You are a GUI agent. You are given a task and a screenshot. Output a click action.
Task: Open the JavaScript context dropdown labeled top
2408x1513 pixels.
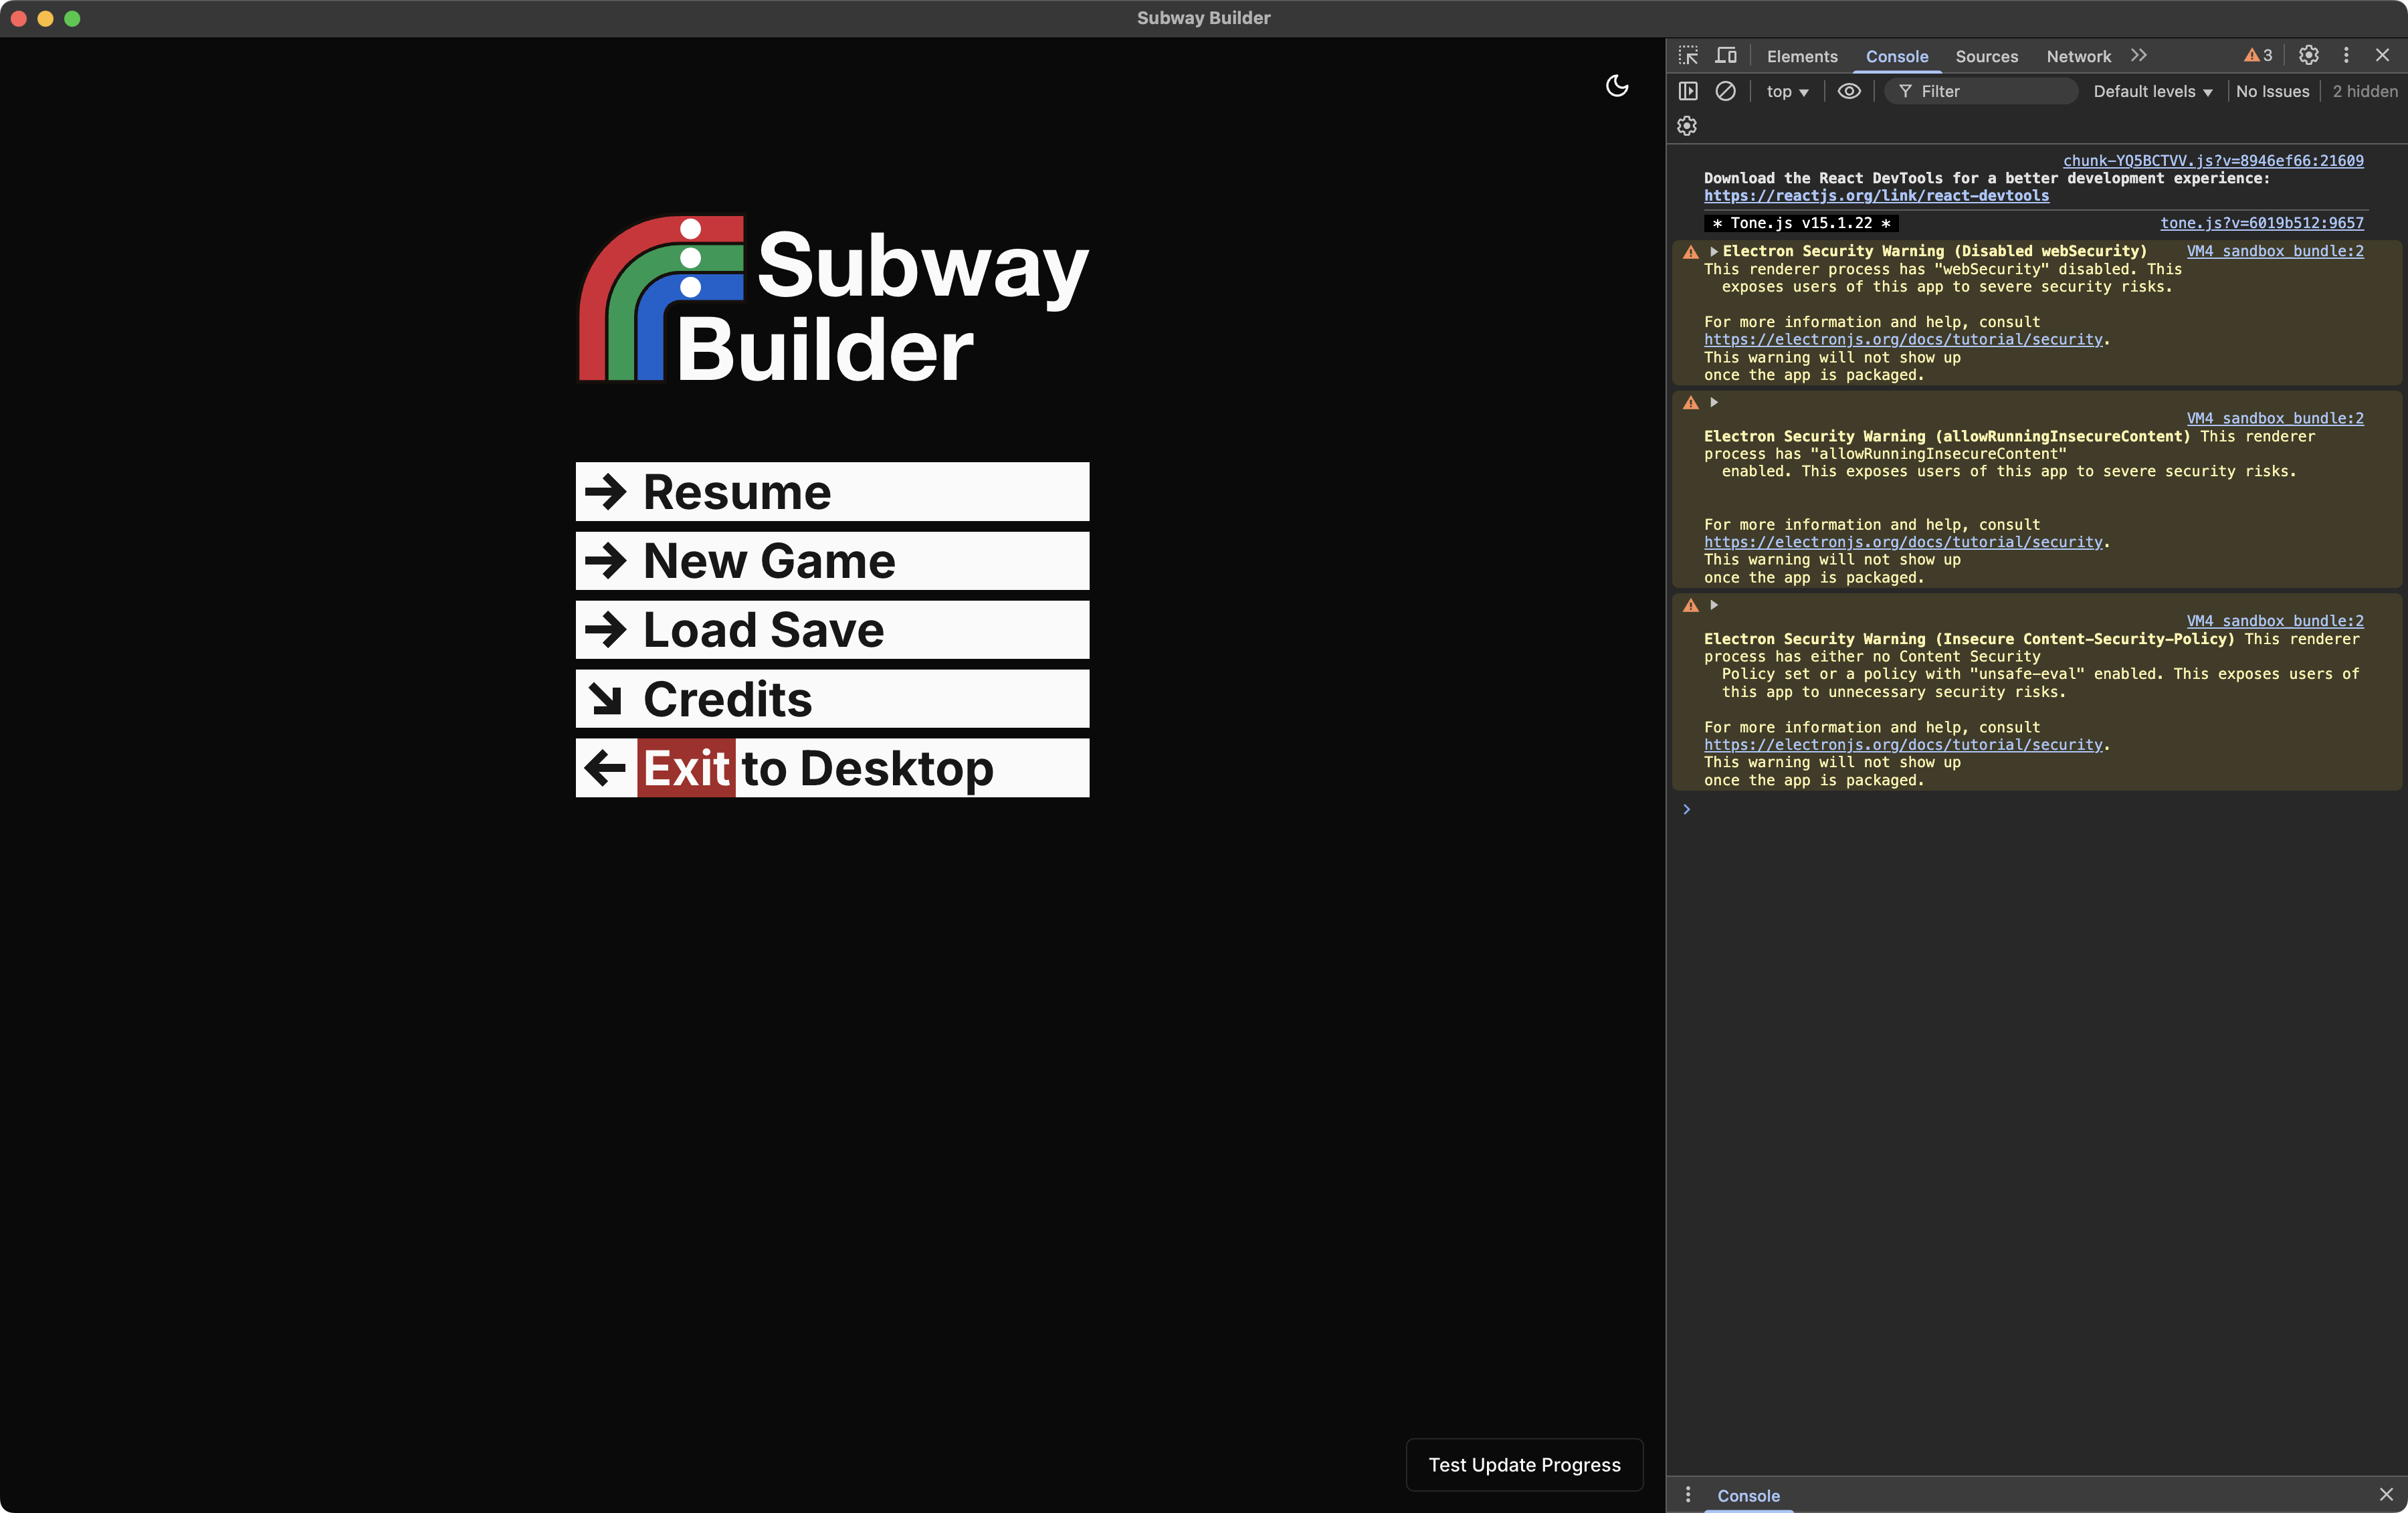[1787, 91]
